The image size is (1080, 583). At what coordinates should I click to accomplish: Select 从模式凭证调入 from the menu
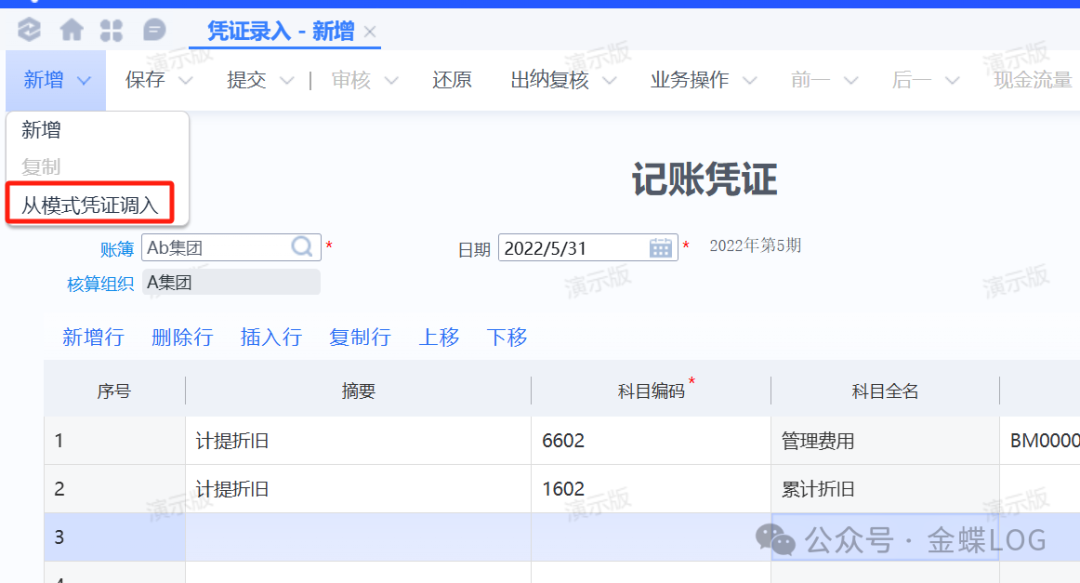pyautogui.click(x=90, y=204)
